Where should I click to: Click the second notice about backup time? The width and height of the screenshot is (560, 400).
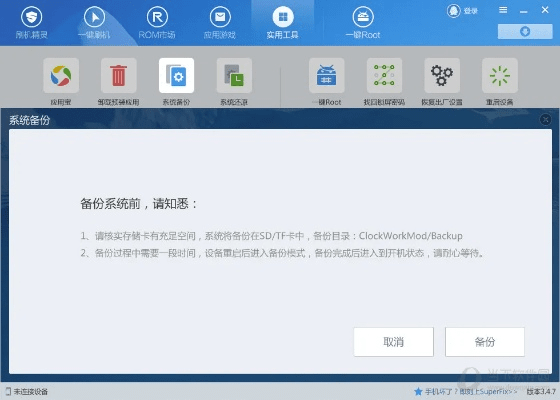[282, 253]
